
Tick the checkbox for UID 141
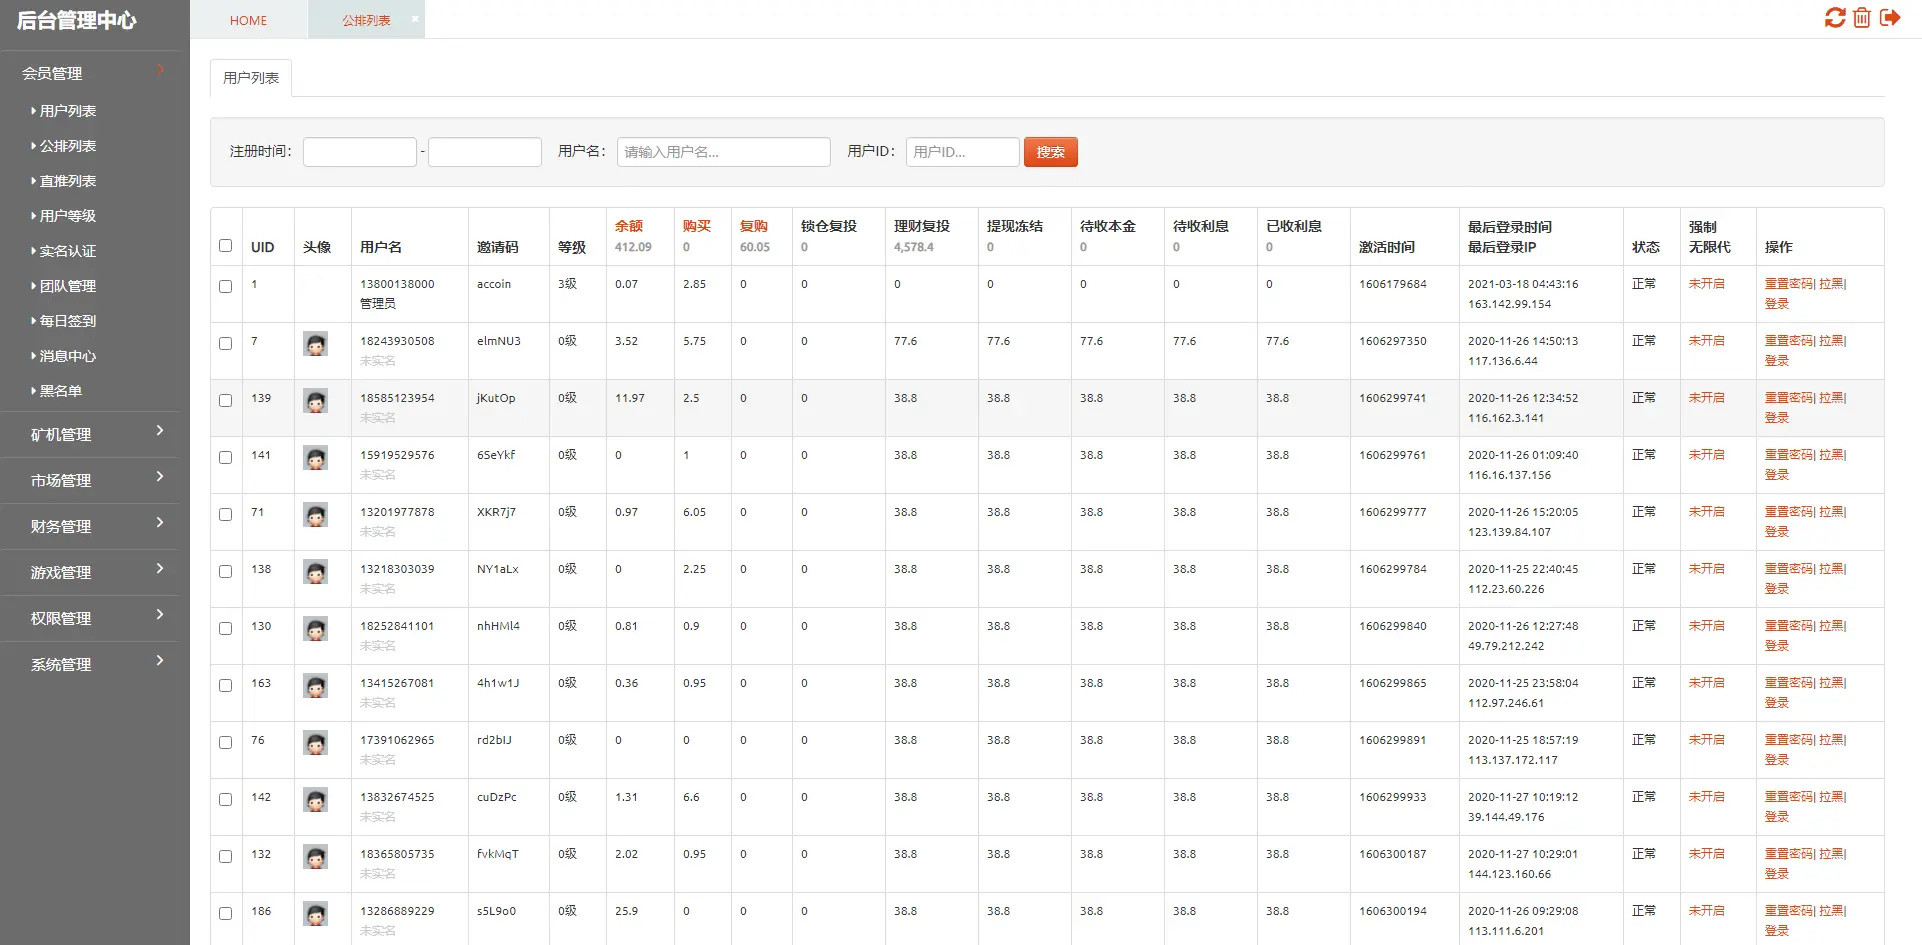[225, 457]
